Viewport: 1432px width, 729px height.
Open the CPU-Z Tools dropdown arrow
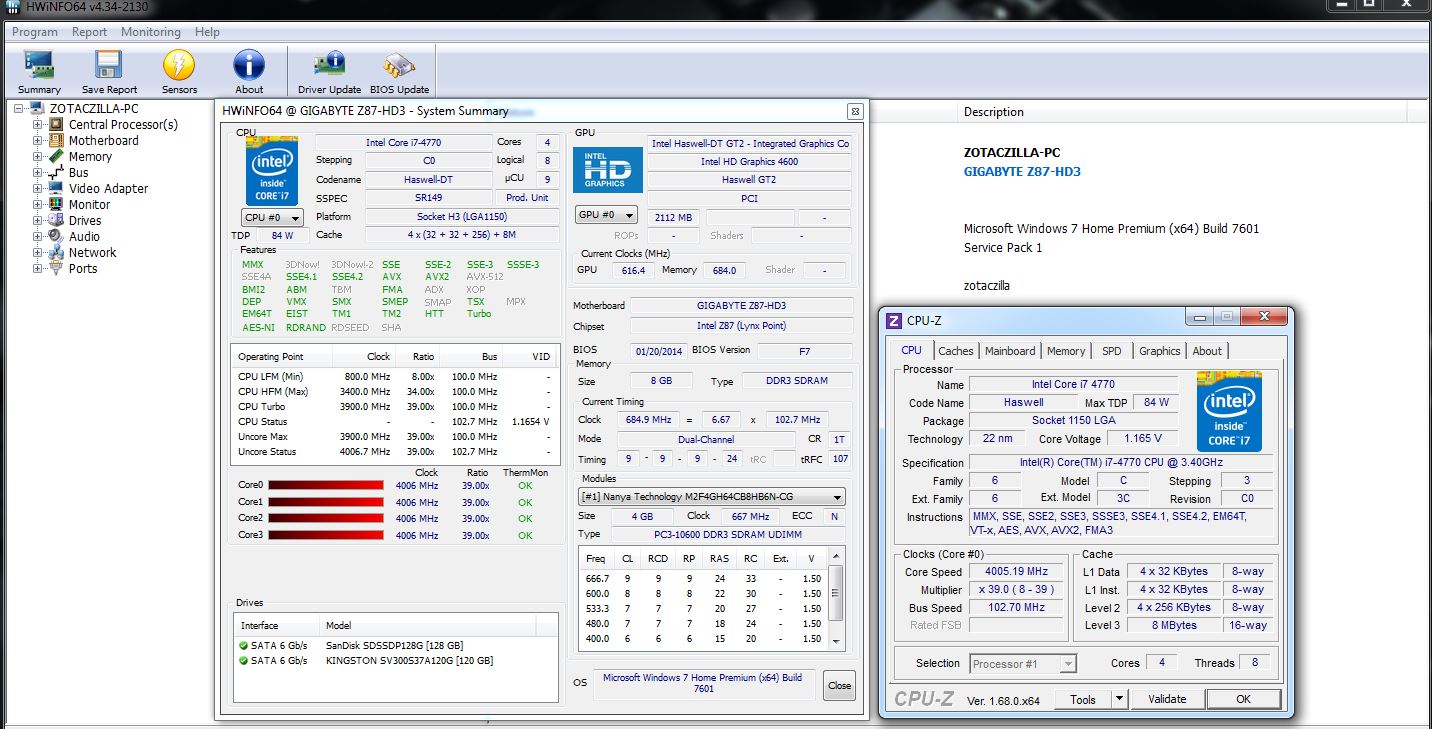(1120, 699)
